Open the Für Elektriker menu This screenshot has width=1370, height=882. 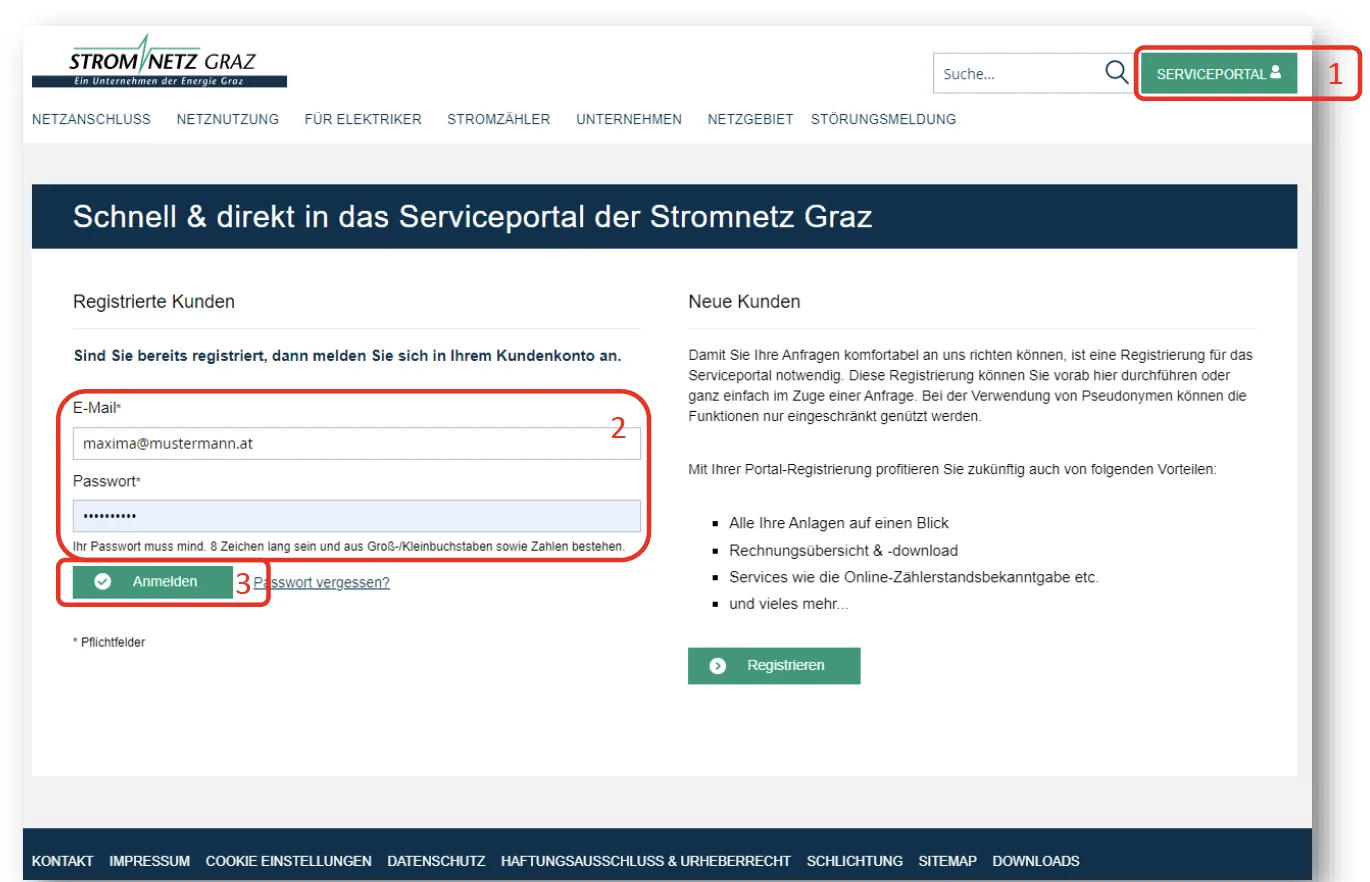point(363,119)
